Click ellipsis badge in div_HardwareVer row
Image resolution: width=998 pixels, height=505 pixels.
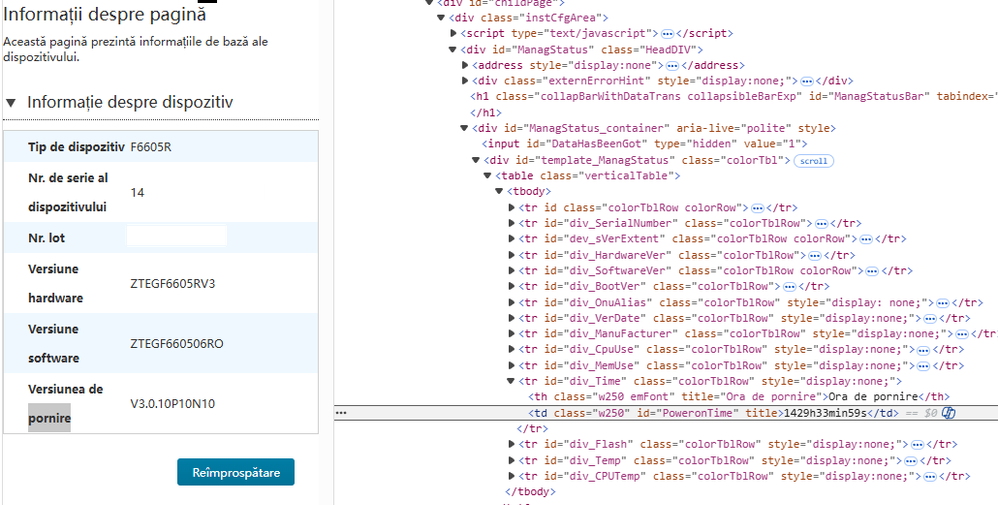tap(815, 255)
